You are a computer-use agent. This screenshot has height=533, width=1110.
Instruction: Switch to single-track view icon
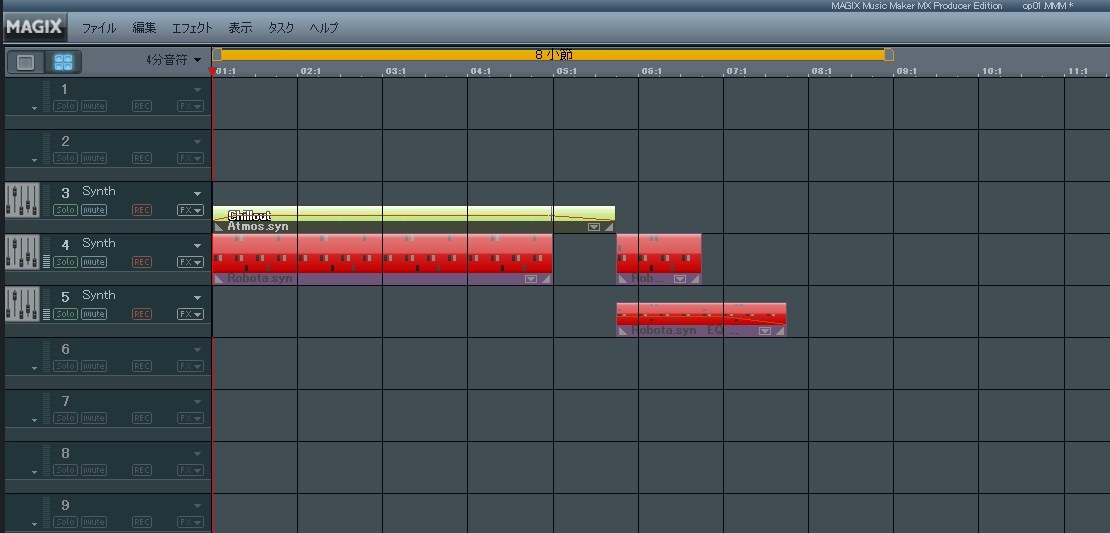click(x=26, y=62)
